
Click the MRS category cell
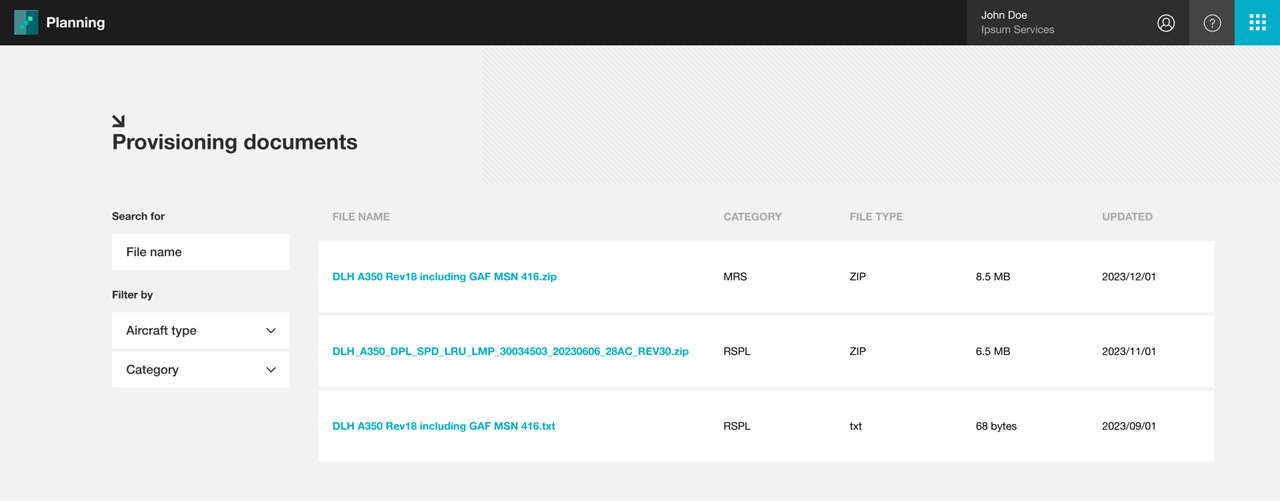tap(735, 276)
